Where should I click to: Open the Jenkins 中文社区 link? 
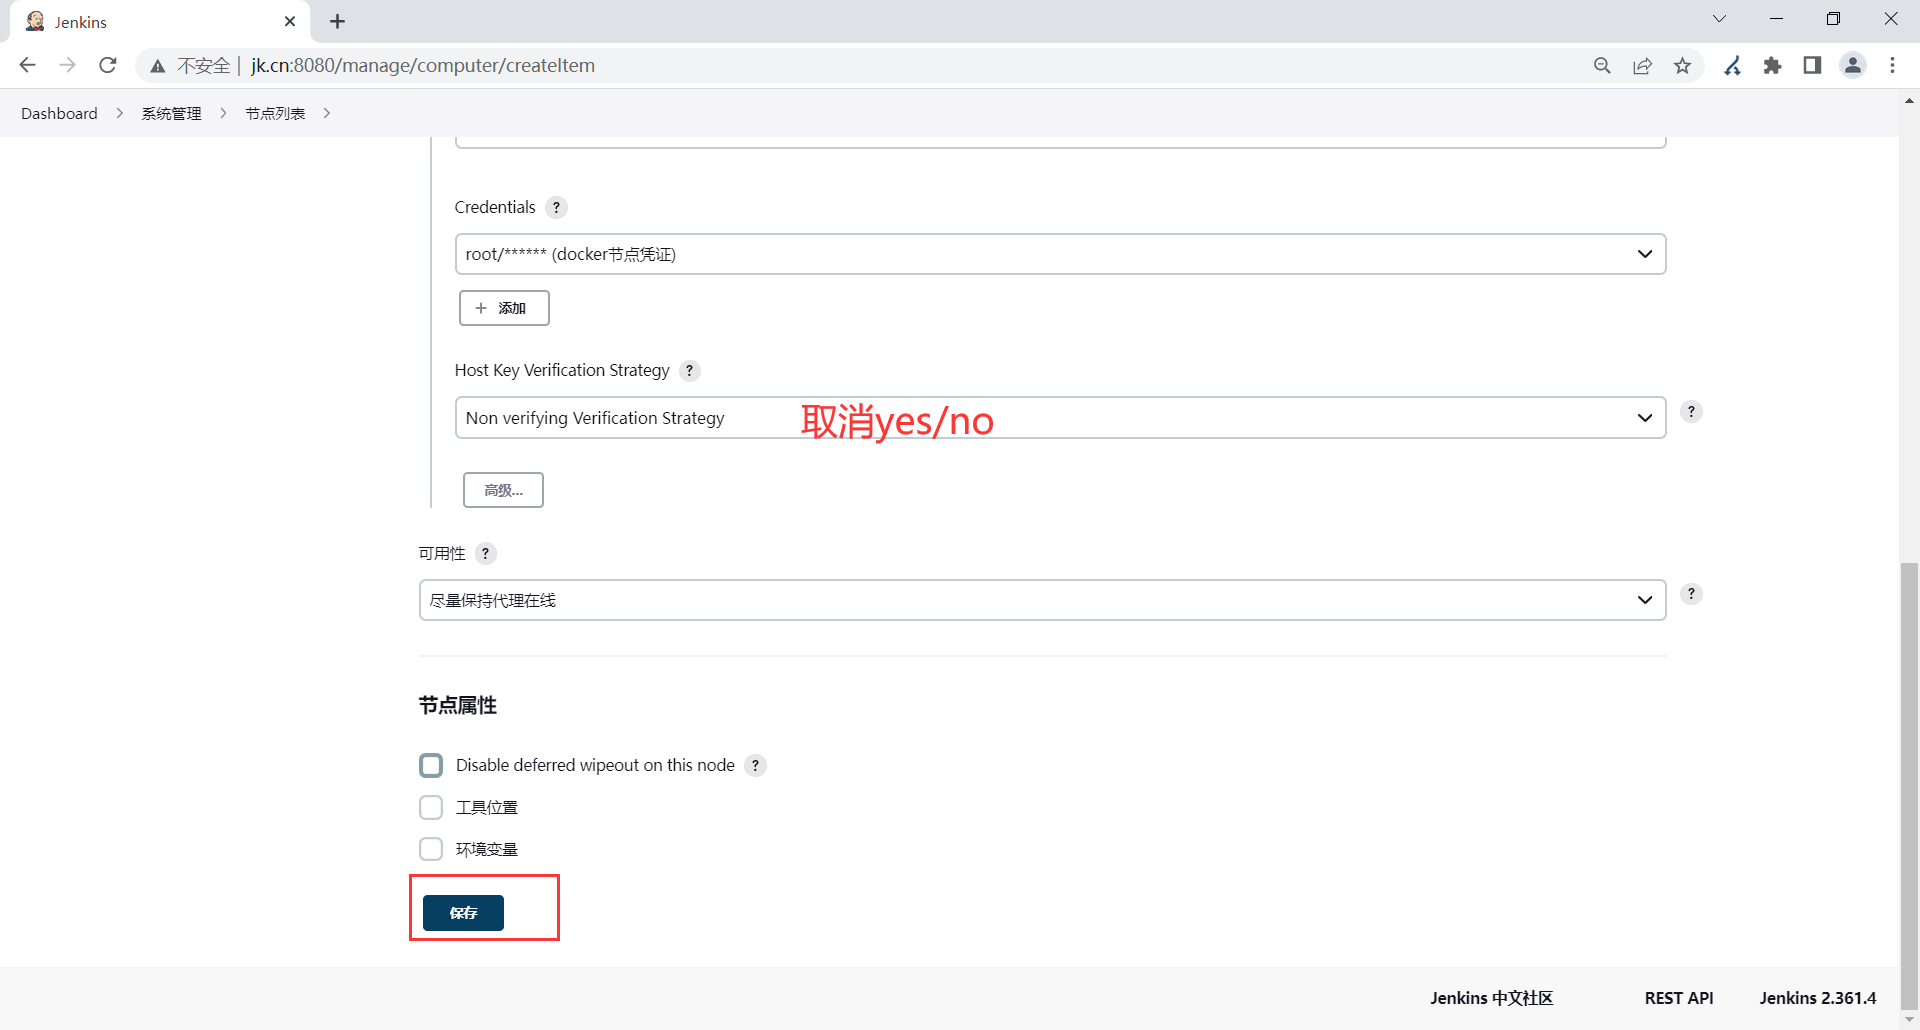[1491, 998]
